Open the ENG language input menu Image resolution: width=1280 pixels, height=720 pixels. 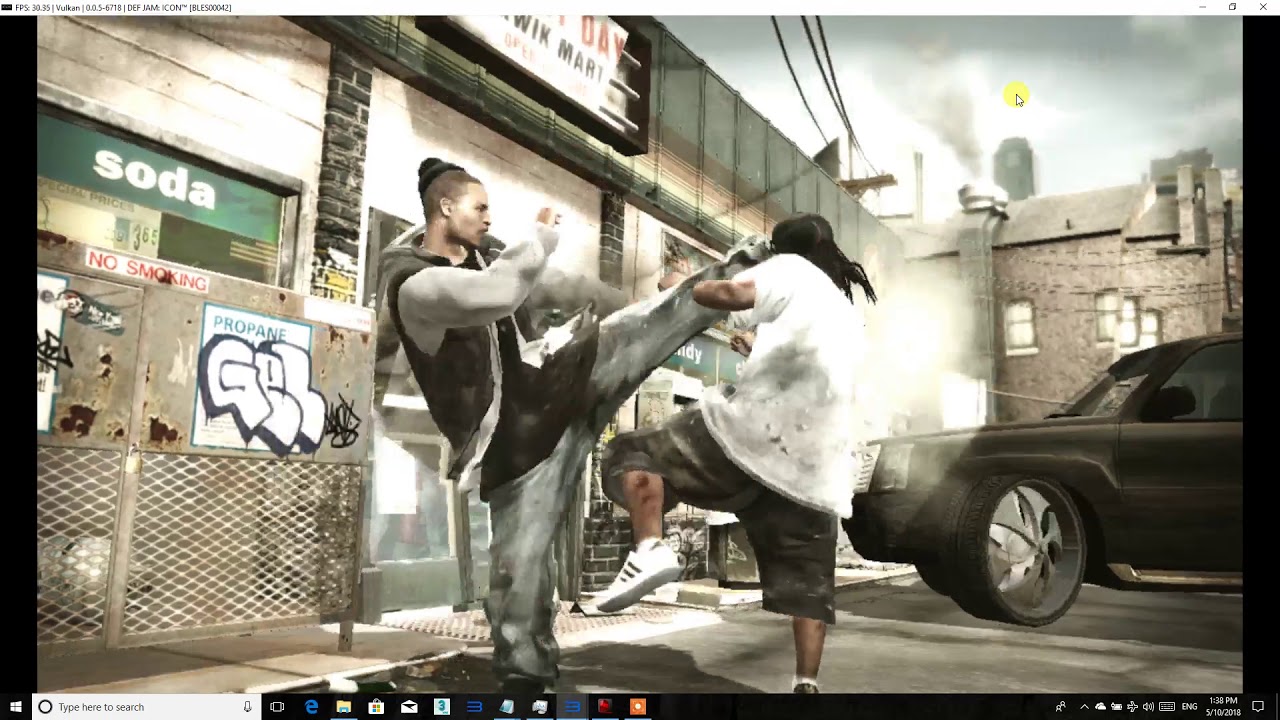point(1190,707)
